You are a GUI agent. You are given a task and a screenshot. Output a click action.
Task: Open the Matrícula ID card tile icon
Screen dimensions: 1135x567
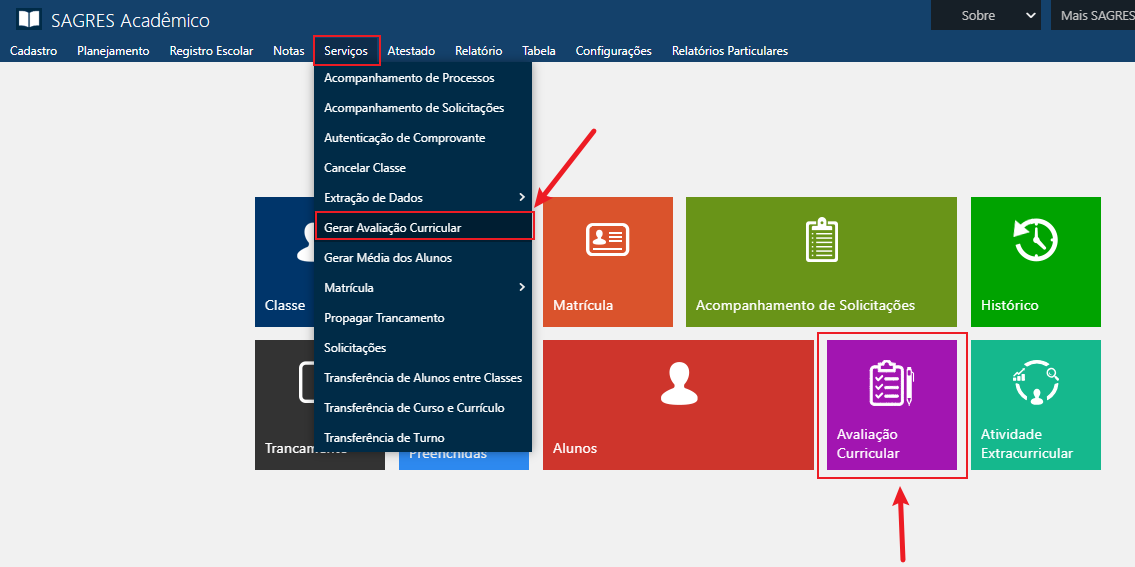point(607,240)
